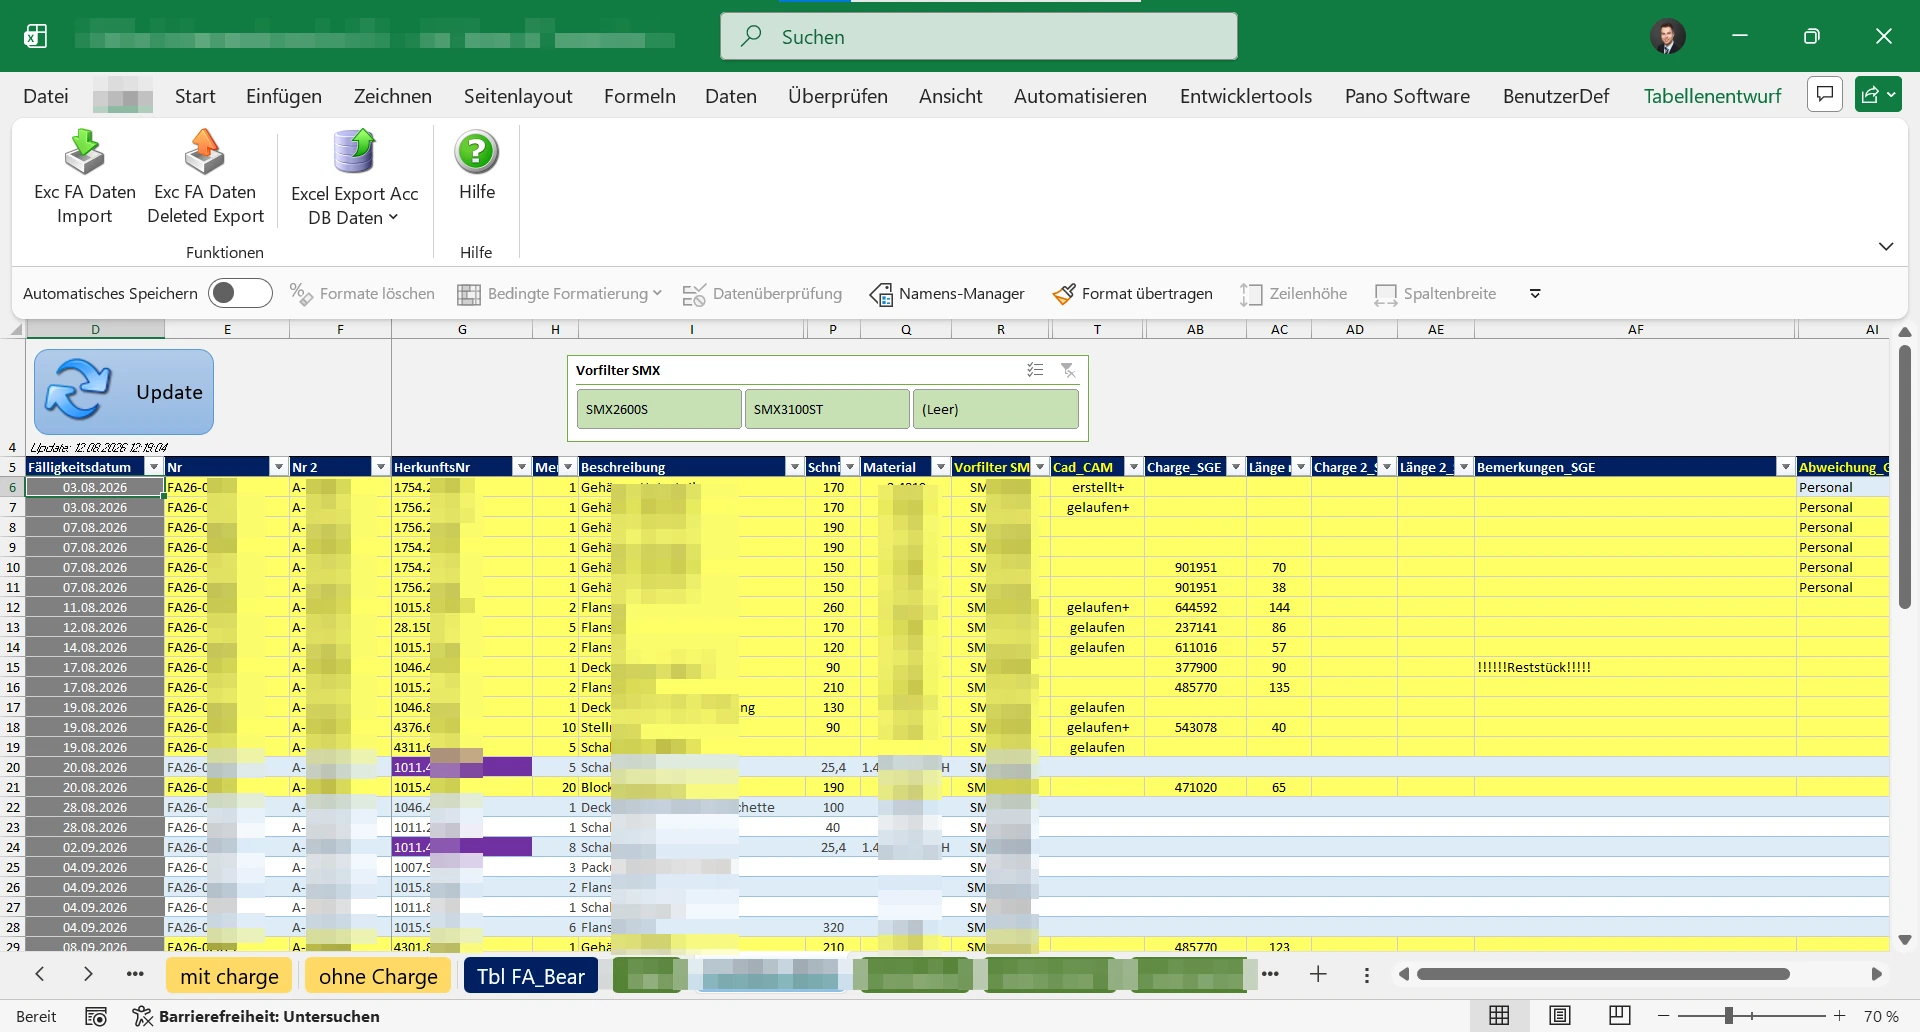The height and width of the screenshot is (1032, 1920).
Task: Open Fälligkeitsdatum column filter dropdown
Action: tap(154, 467)
